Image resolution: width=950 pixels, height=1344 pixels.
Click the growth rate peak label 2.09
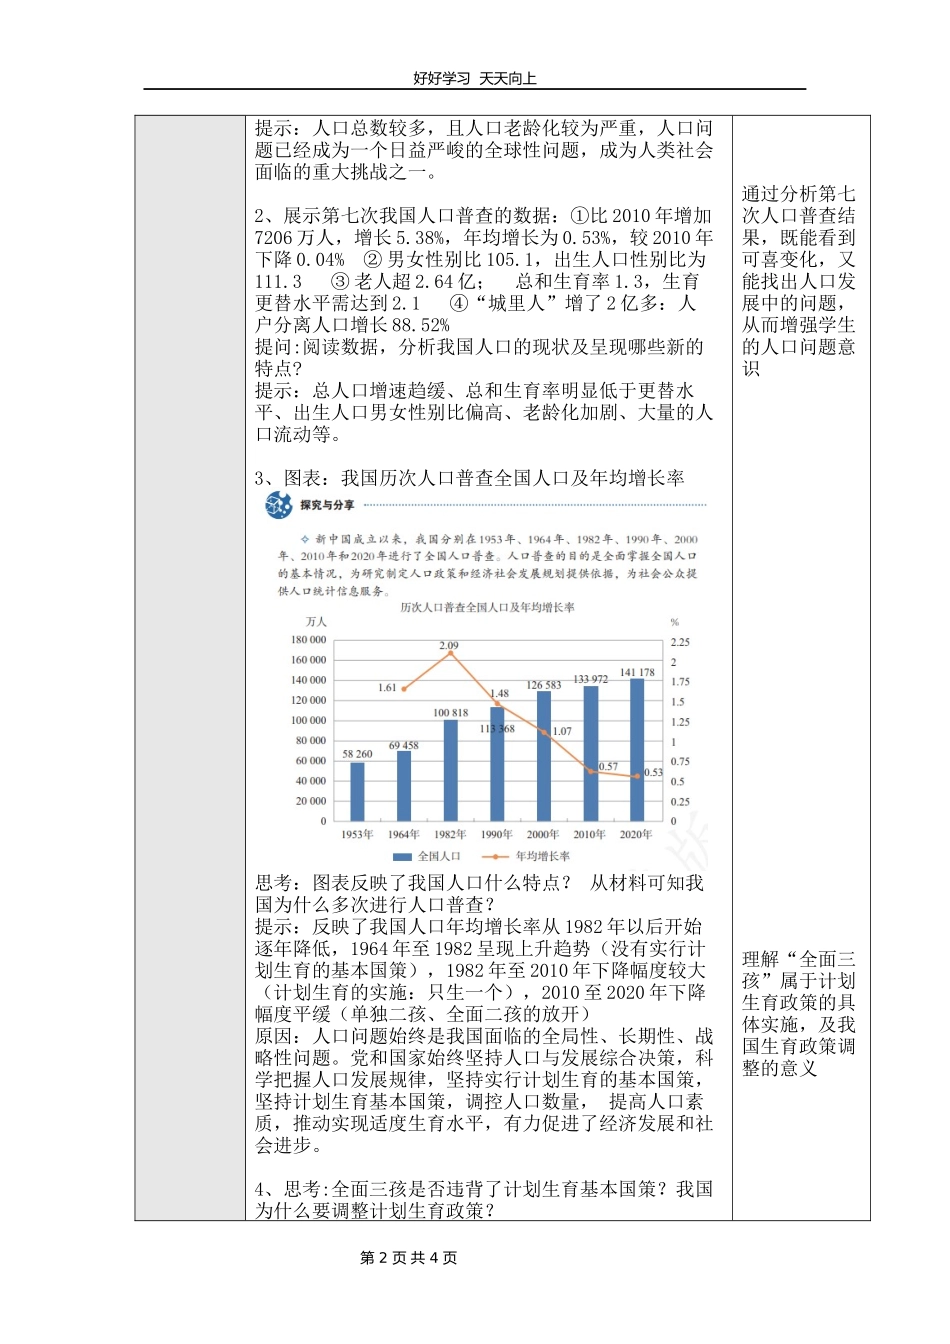(x=449, y=646)
